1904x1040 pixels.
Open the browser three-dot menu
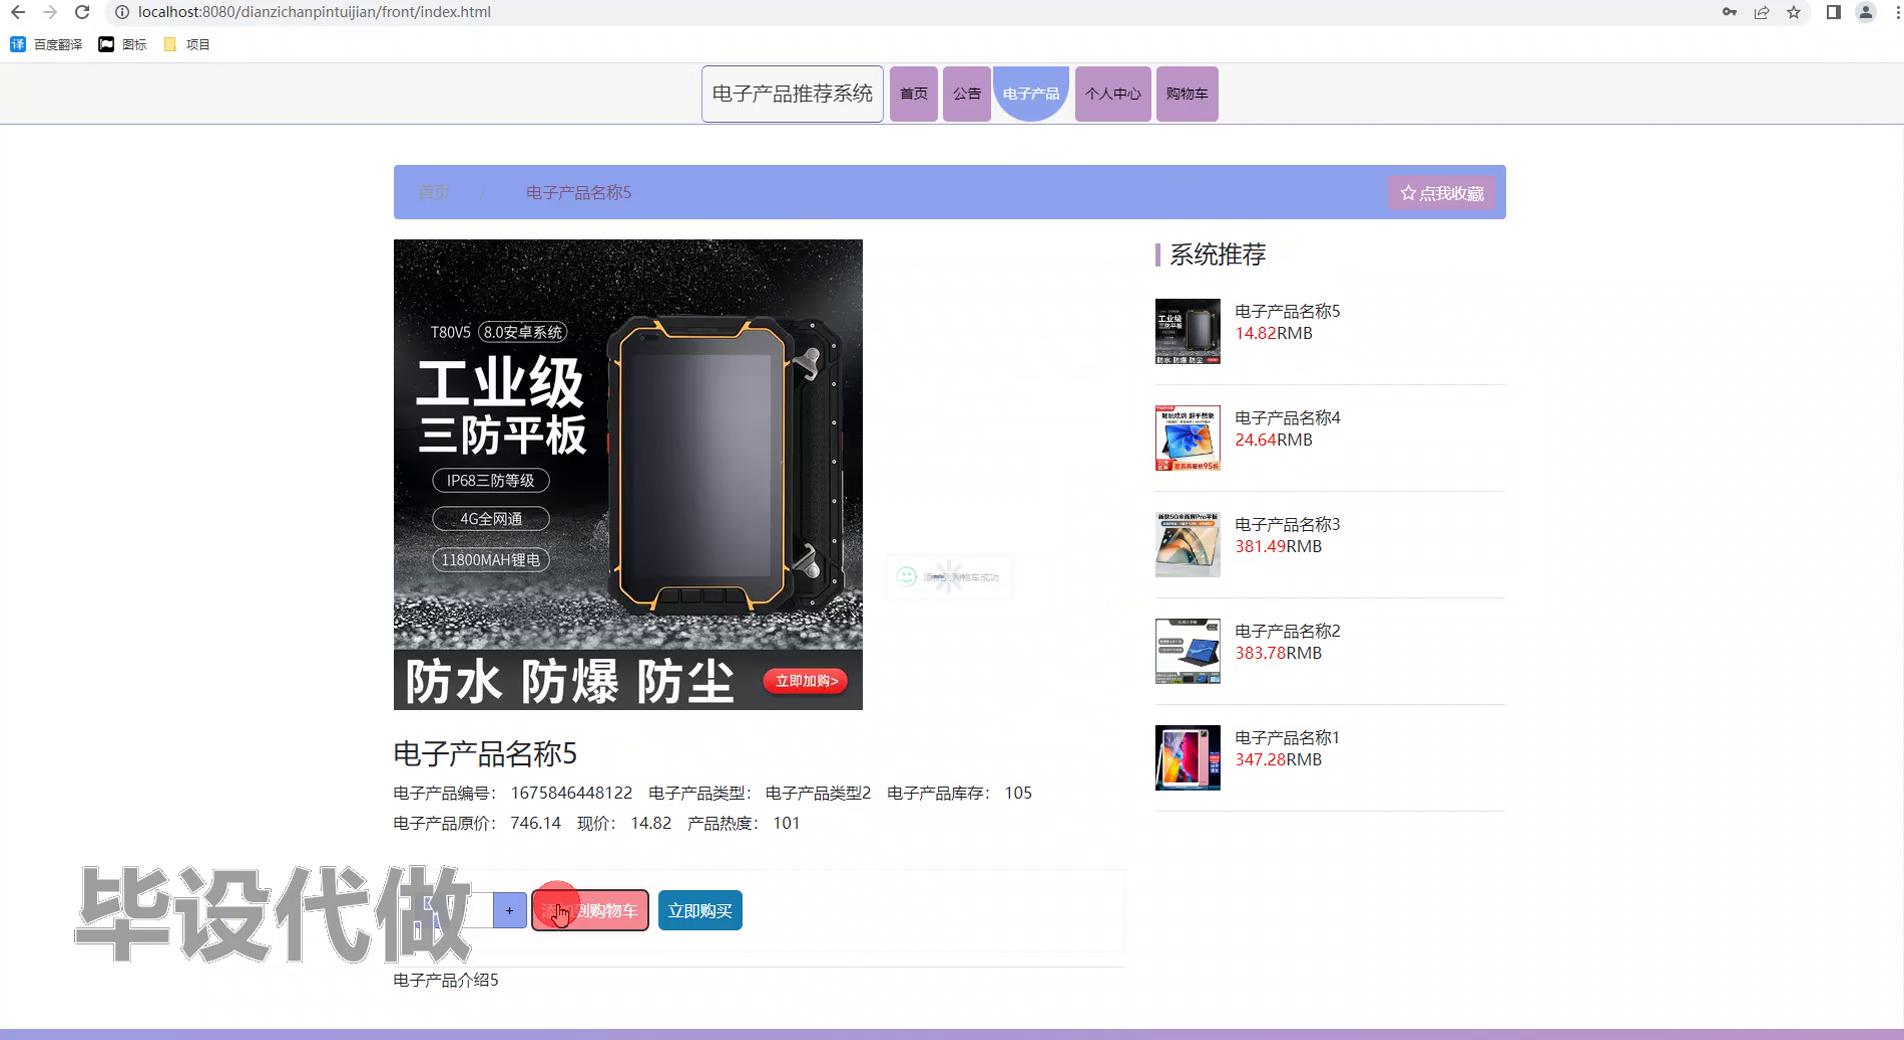1897,12
